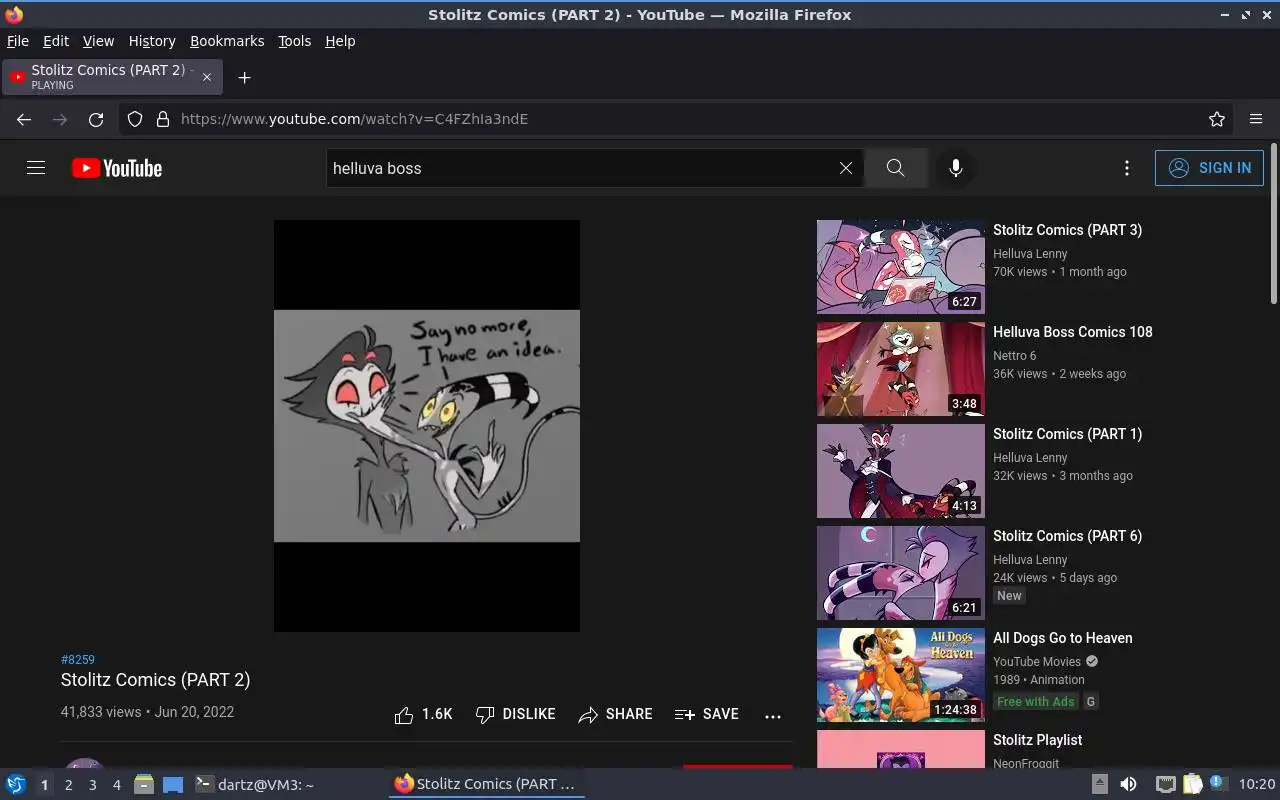Switch to workspace 3

pos(92,785)
